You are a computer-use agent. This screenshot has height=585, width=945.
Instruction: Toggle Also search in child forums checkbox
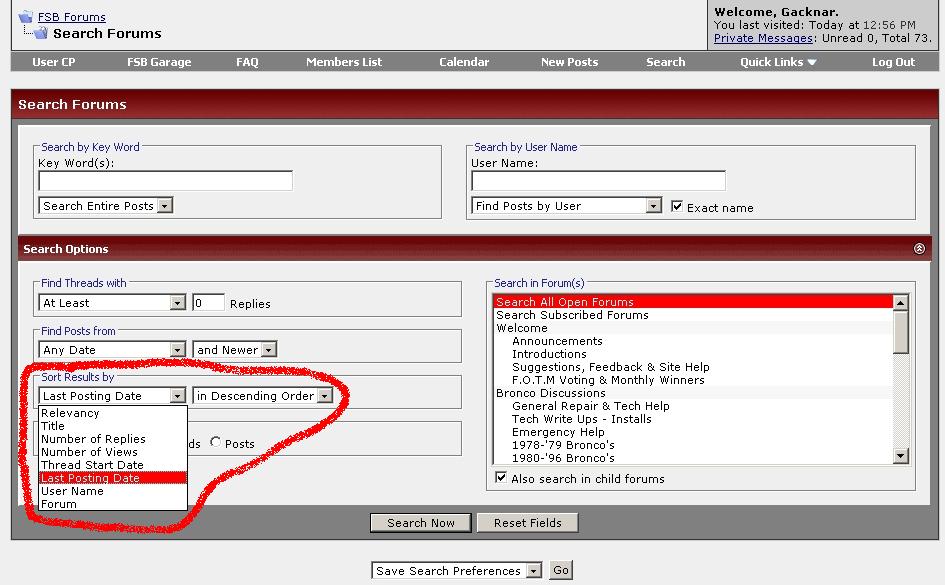coord(501,477)
